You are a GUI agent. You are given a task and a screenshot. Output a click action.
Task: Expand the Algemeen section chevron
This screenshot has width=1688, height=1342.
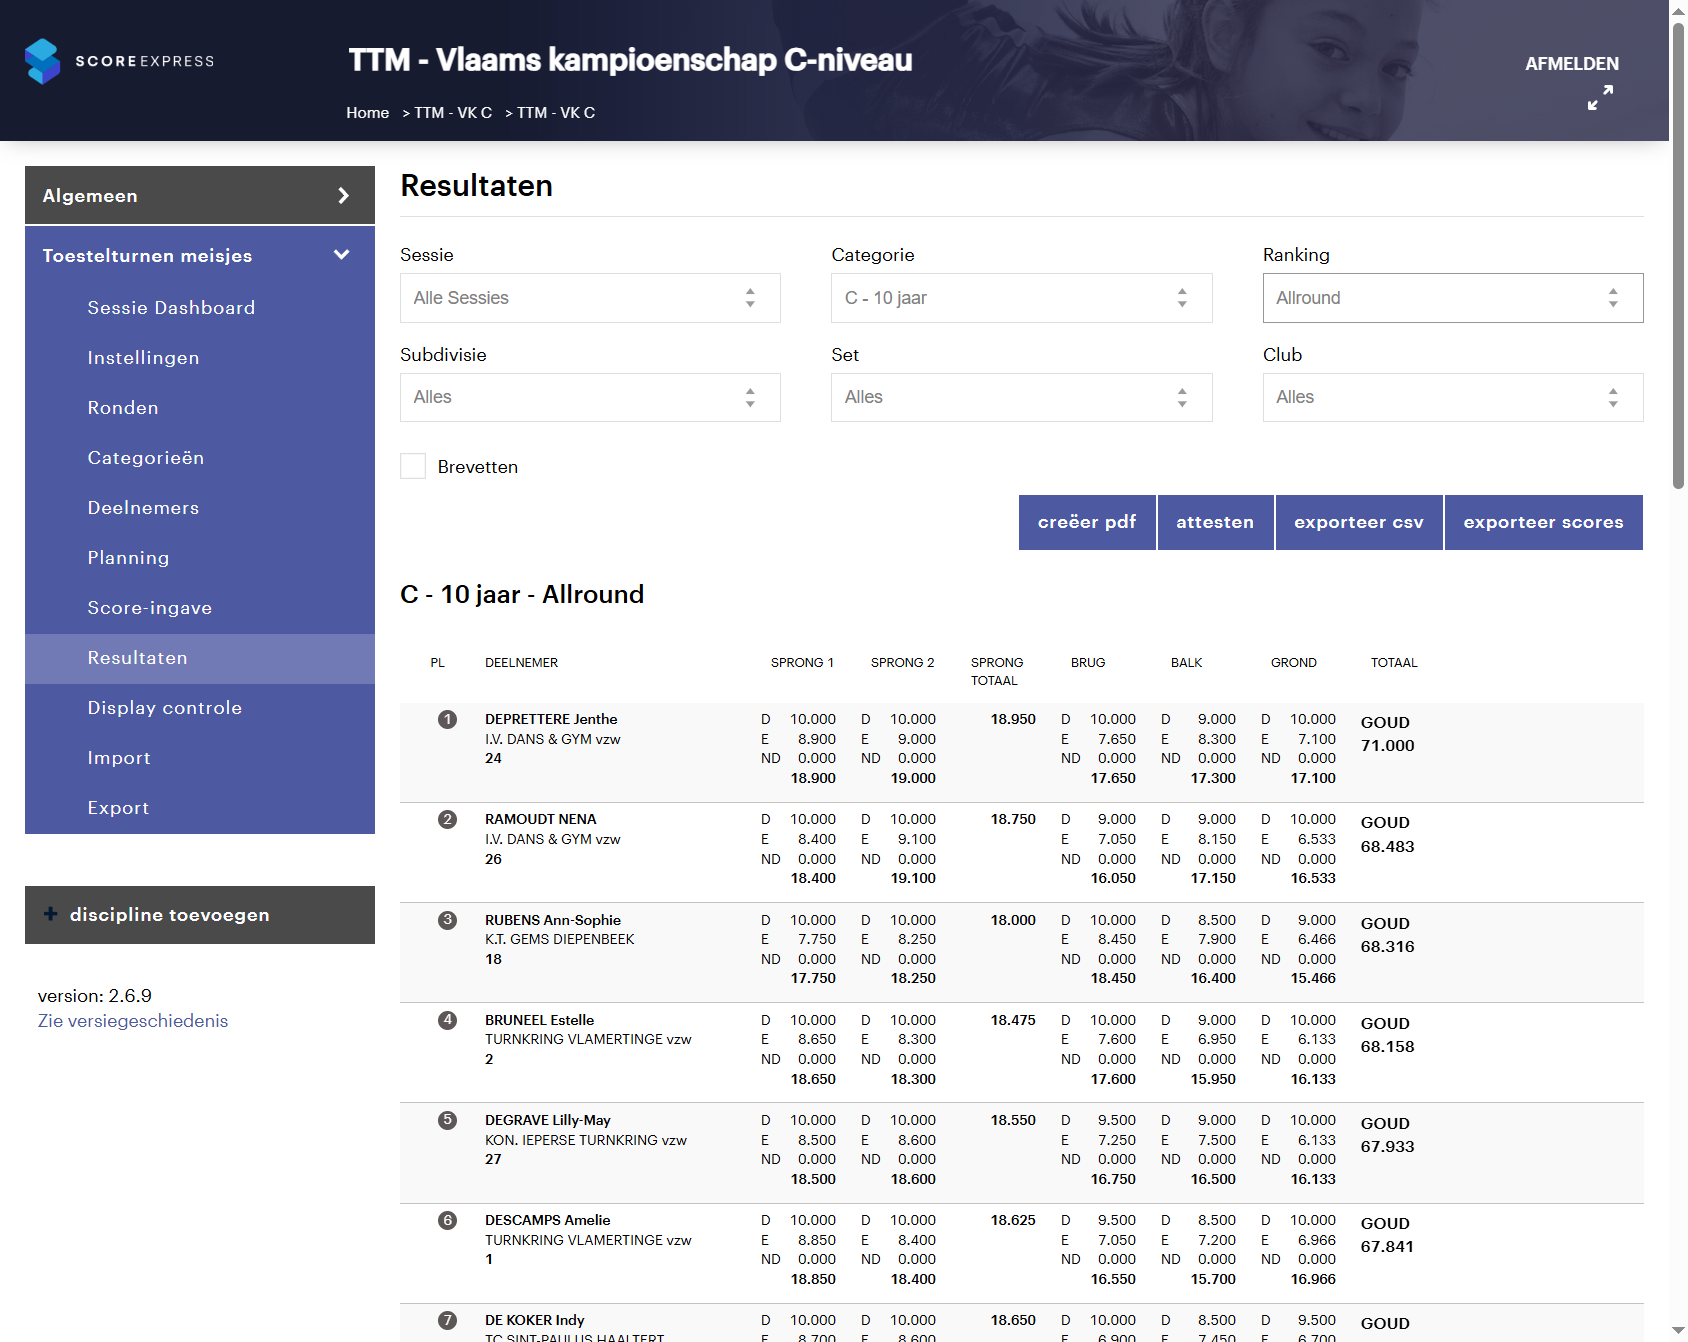(343, 196)
